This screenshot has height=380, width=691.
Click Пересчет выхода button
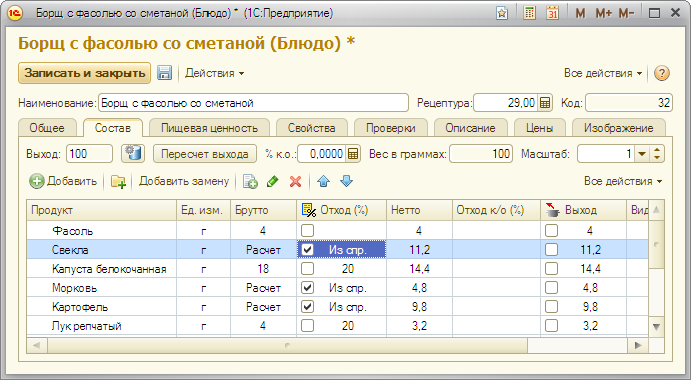coord(204,154)
